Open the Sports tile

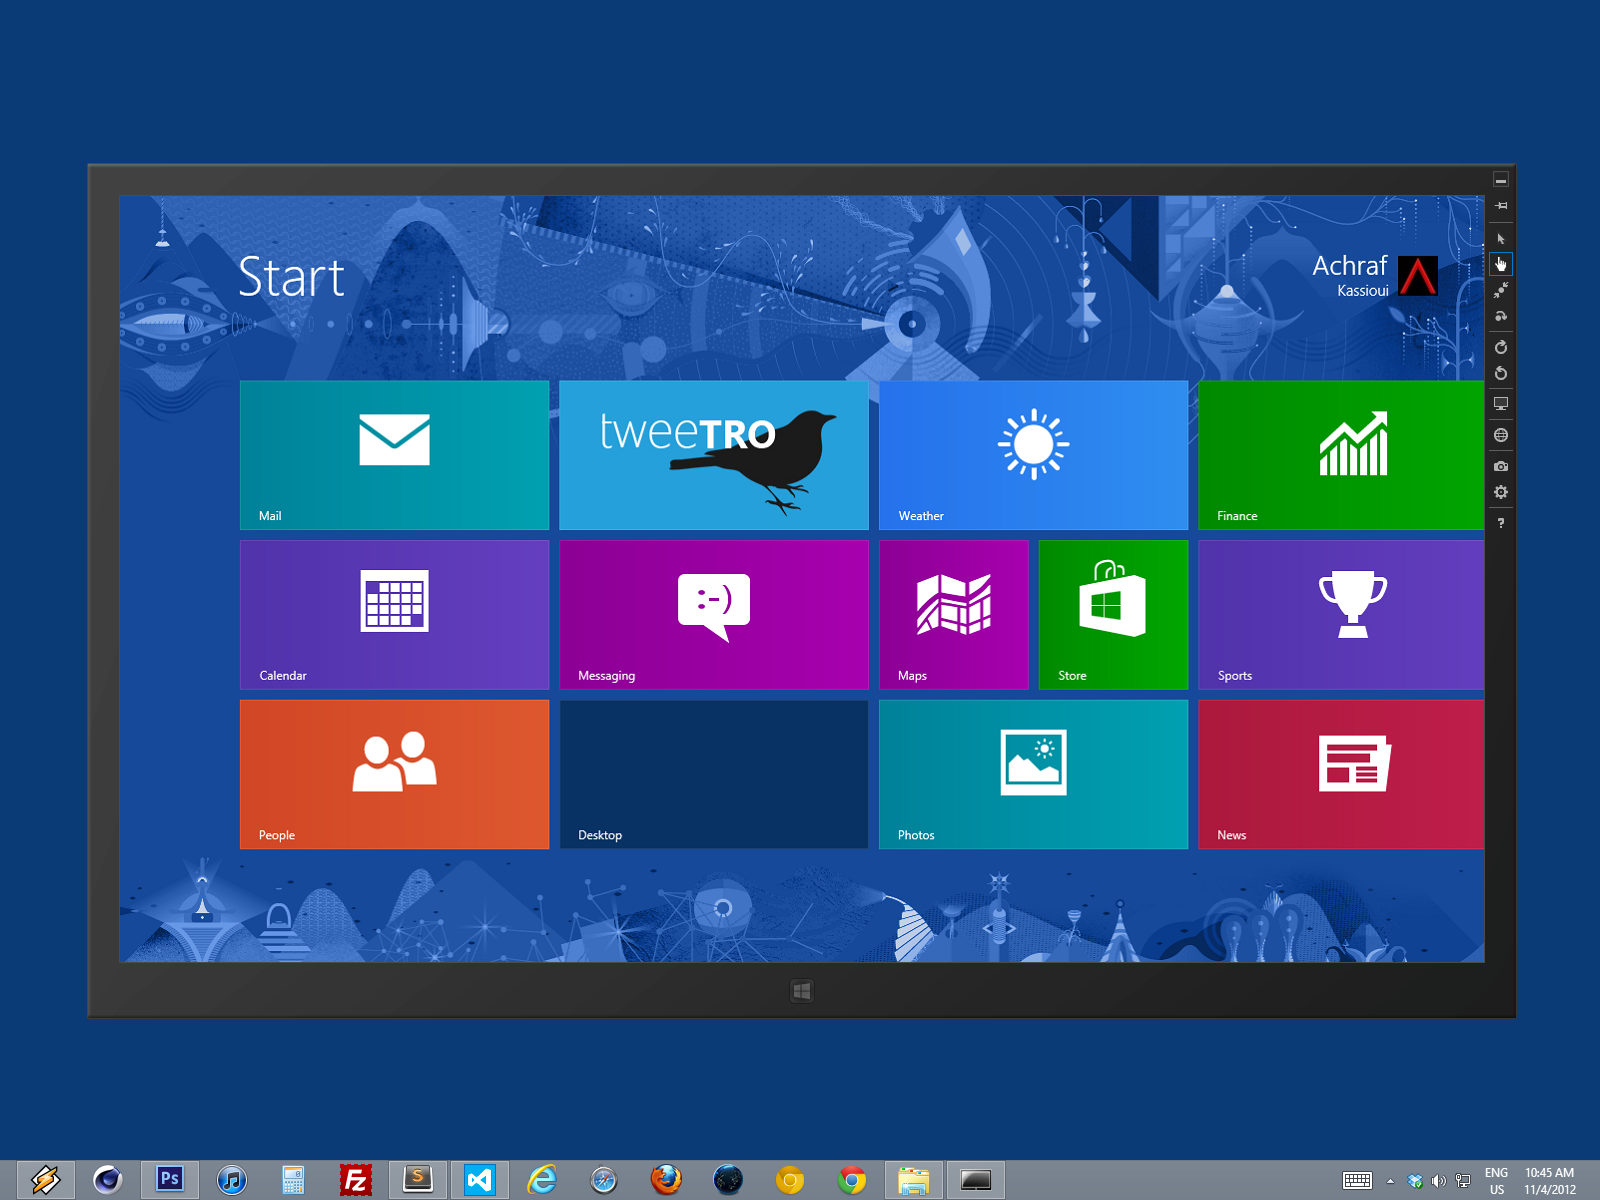pos(1341,615)
